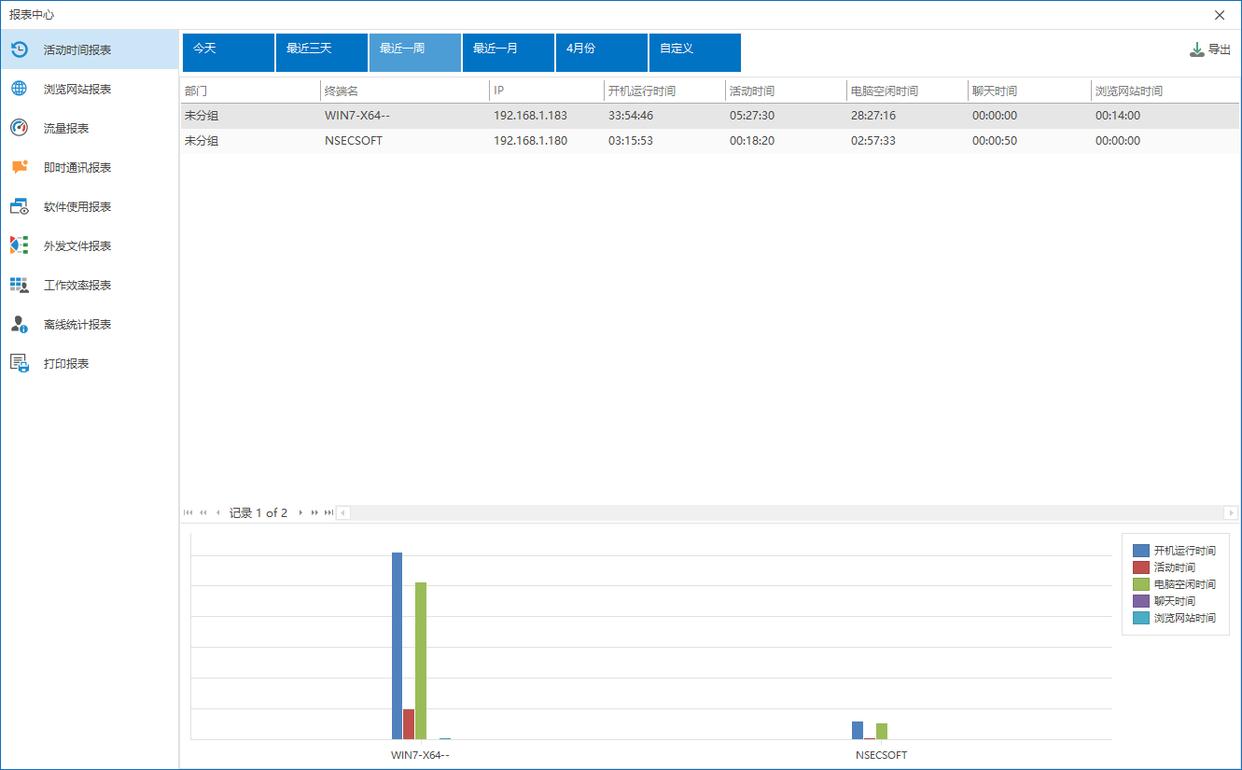1242x770 pixels.
Task: Click the outgoing file report icon
Action: click(19, 246)
